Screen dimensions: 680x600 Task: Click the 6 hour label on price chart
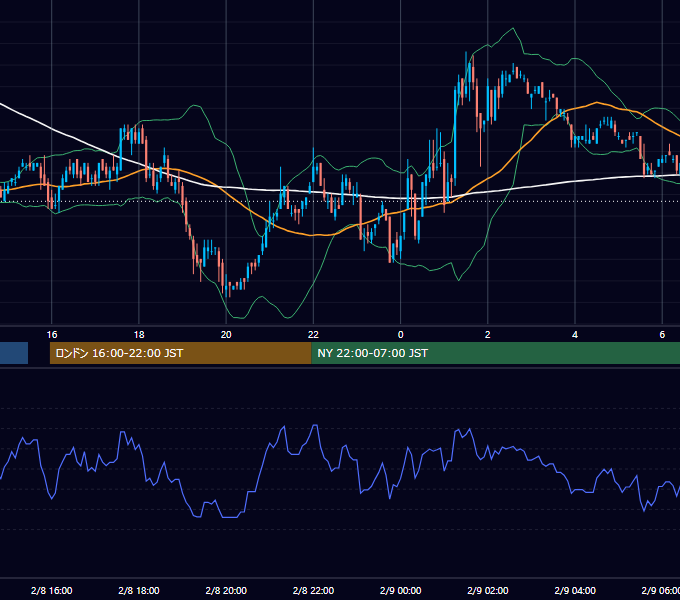(662, 334)
